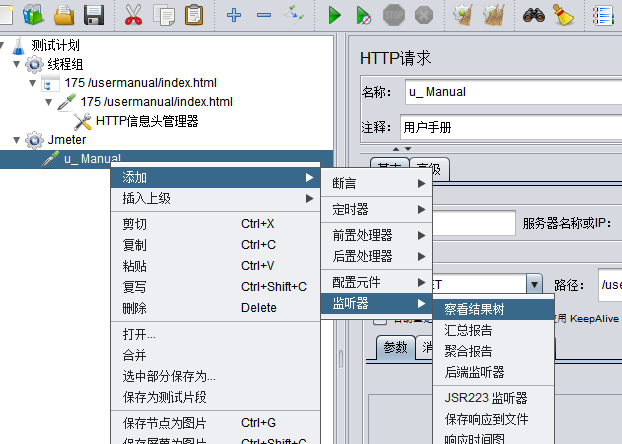Click wrench icon of HTTP信息头管理器

coord(83,121)
